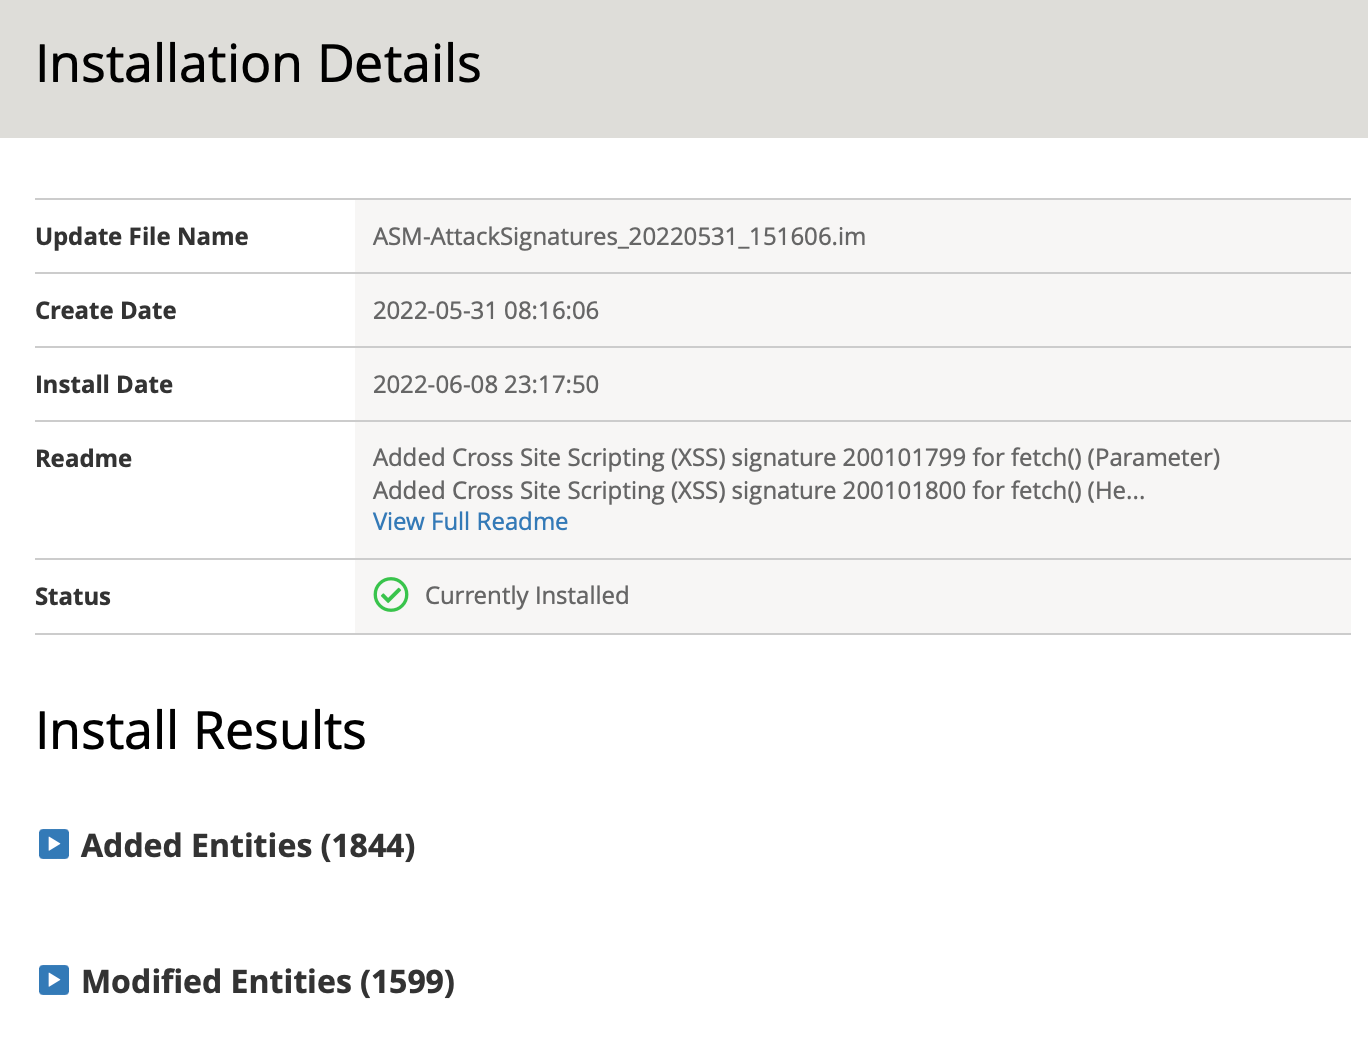
Task: Click the install date value 2022-06-08 23:17:50
Action: pyautogui.click(x=486, y=385)
